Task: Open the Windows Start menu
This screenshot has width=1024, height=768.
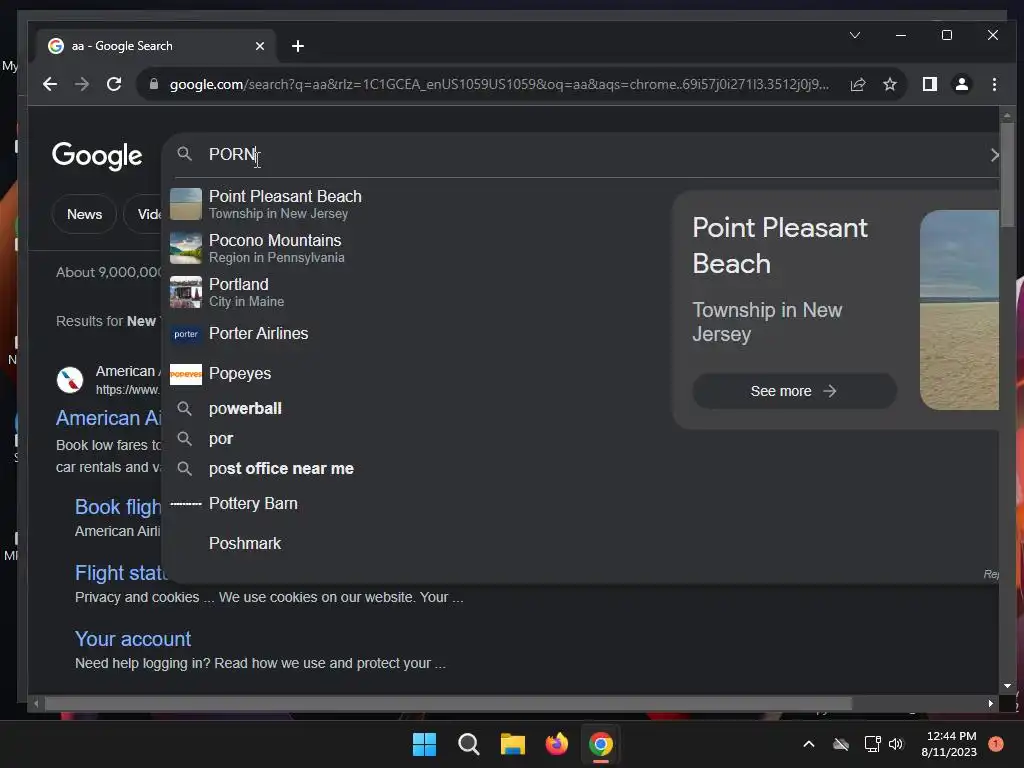Action: pos(424,744)
